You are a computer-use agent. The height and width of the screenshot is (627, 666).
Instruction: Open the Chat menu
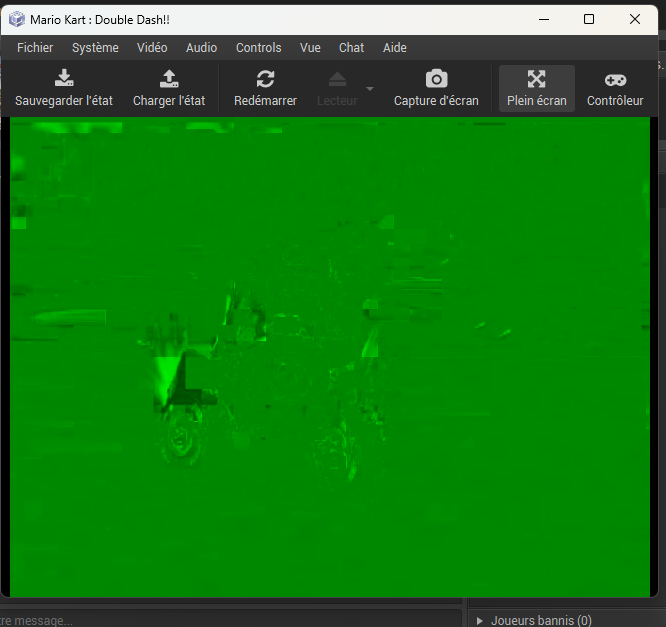pos(351,48)
